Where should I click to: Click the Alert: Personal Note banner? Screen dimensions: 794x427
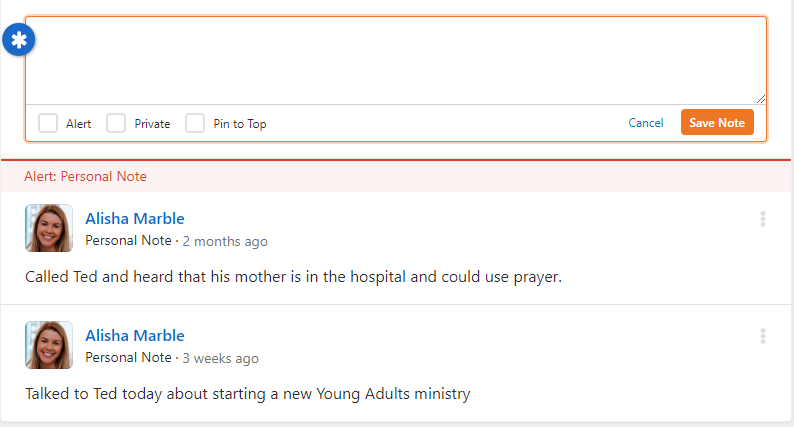[396, 176]
